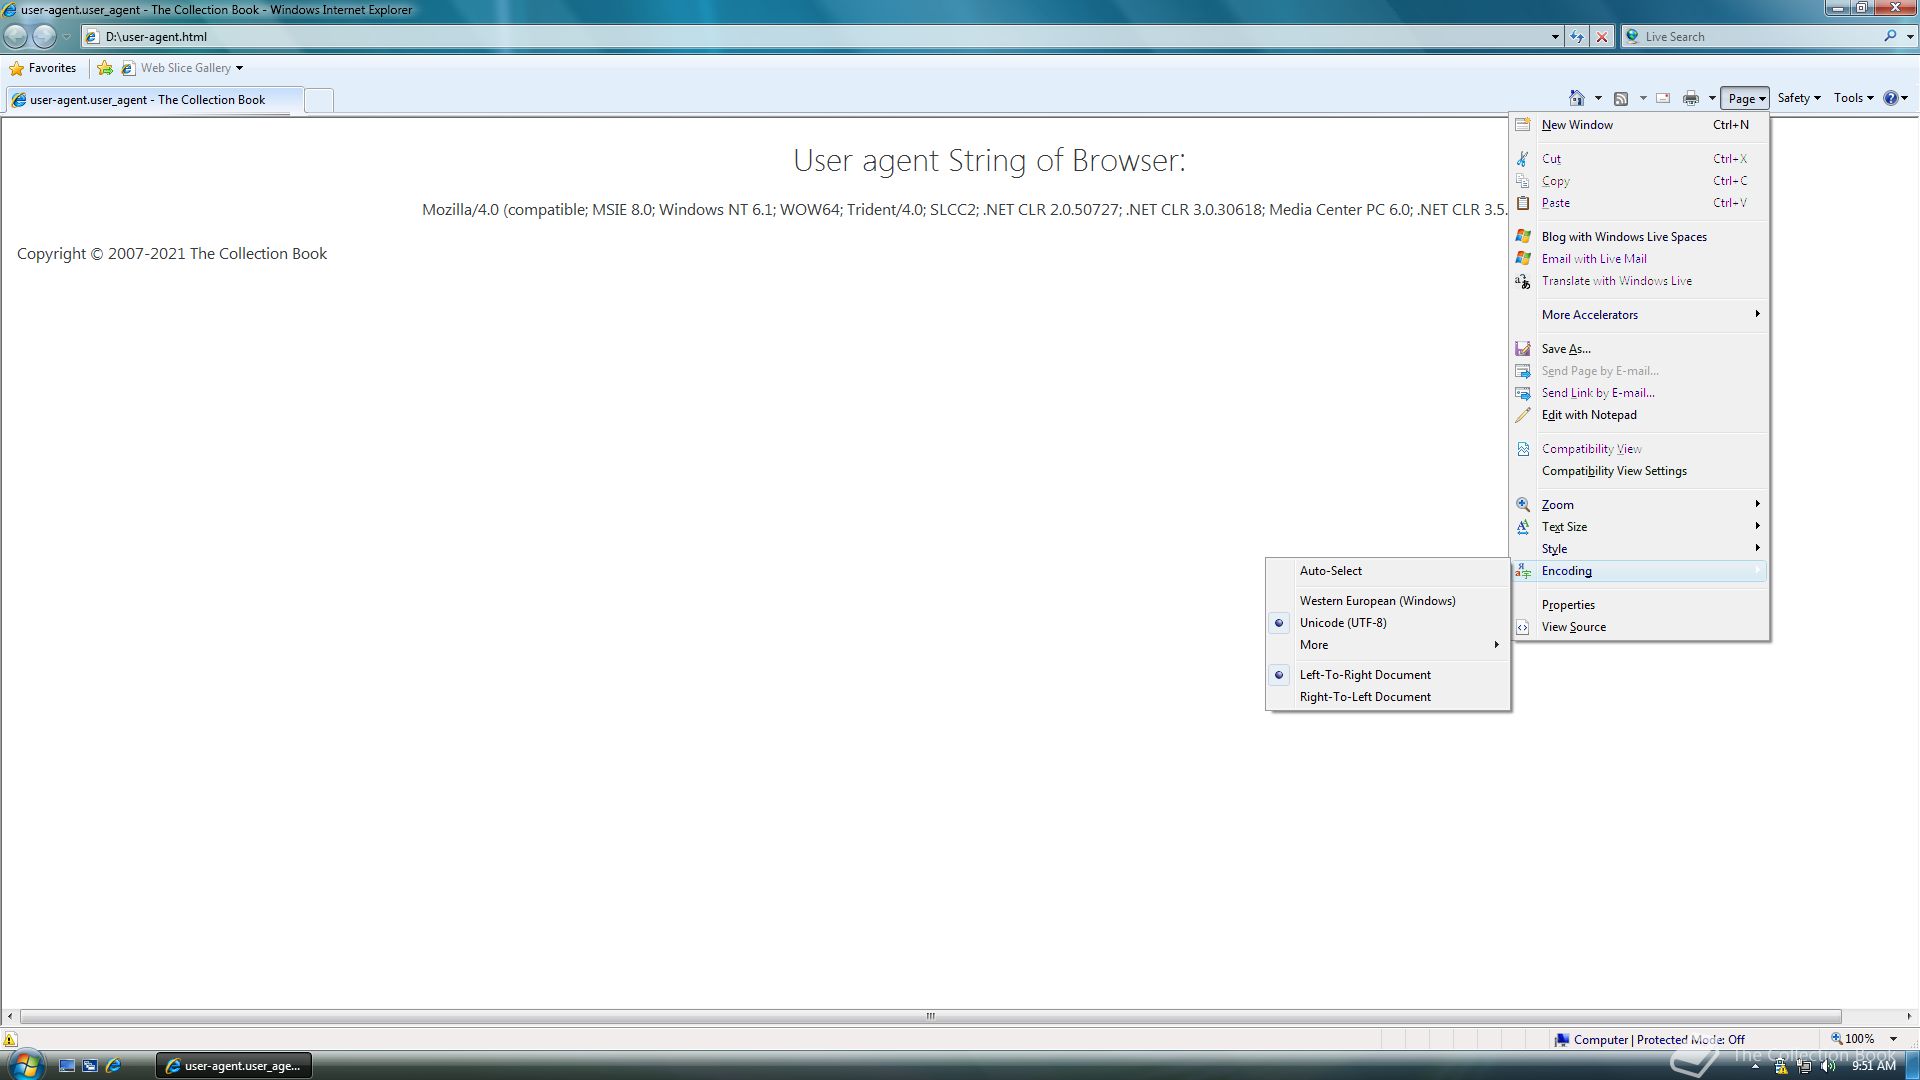
Task: Click Send Link by E-mail
Action: [x=1639, y=393]
